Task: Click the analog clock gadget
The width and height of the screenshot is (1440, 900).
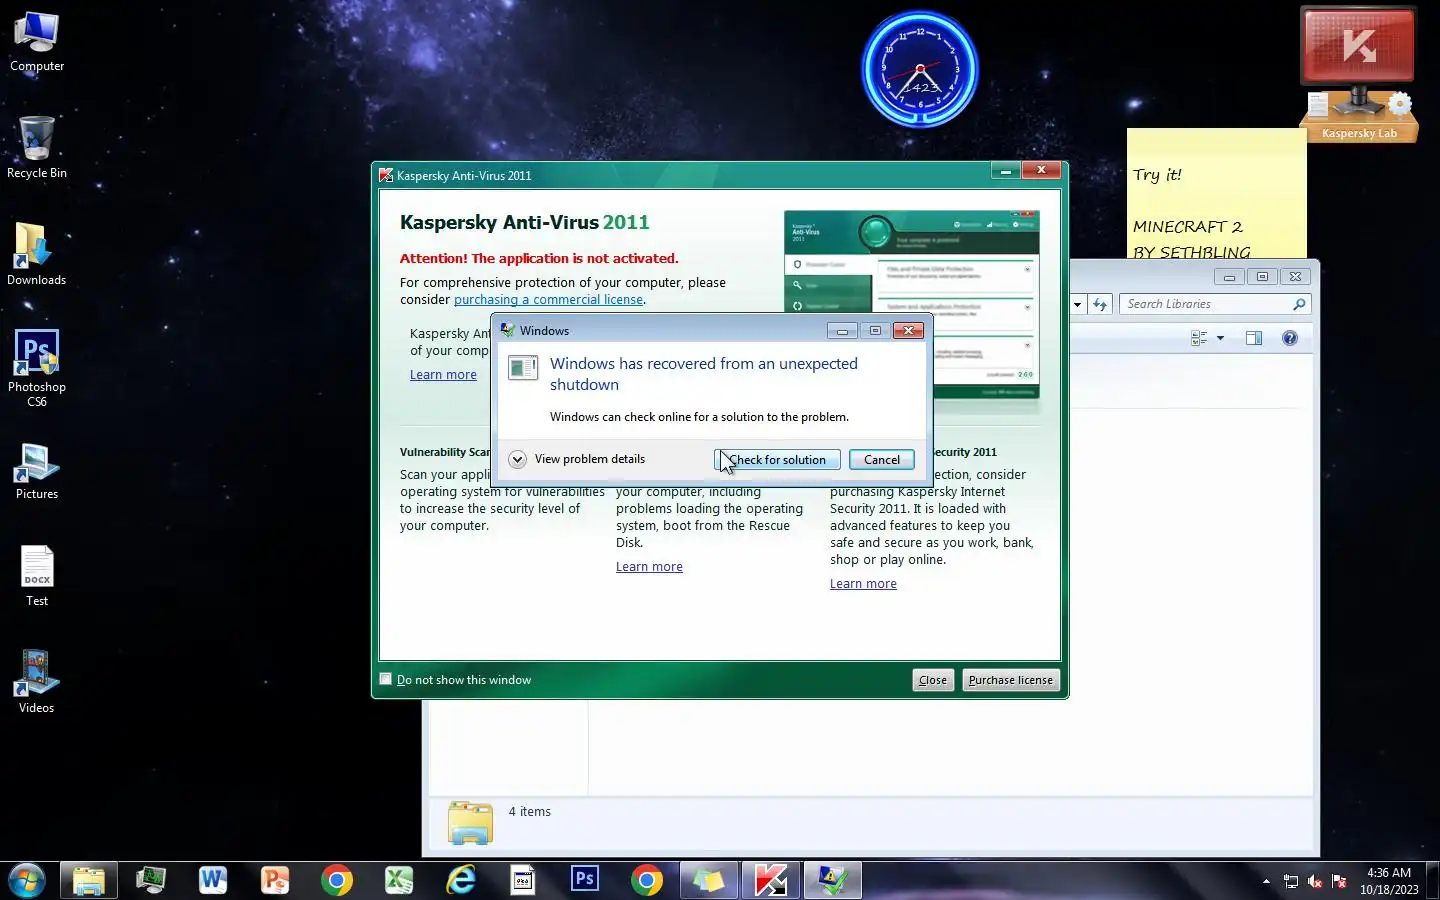Action: pos(920,69)
